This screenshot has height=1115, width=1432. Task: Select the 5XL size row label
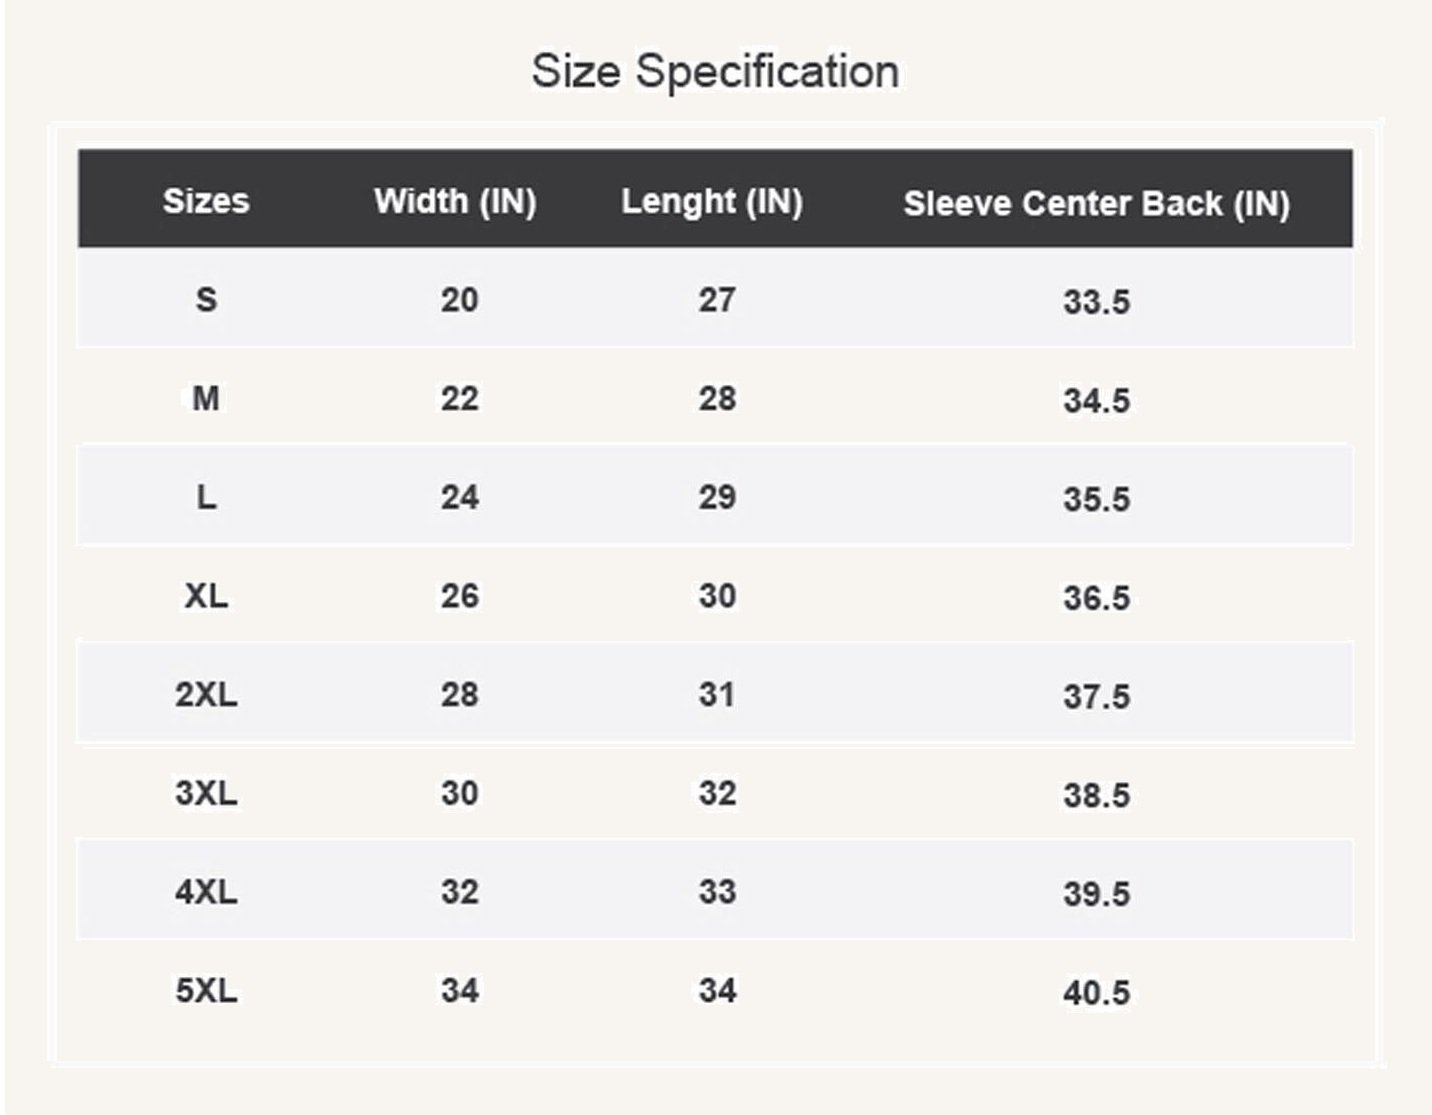pos(206,990)
